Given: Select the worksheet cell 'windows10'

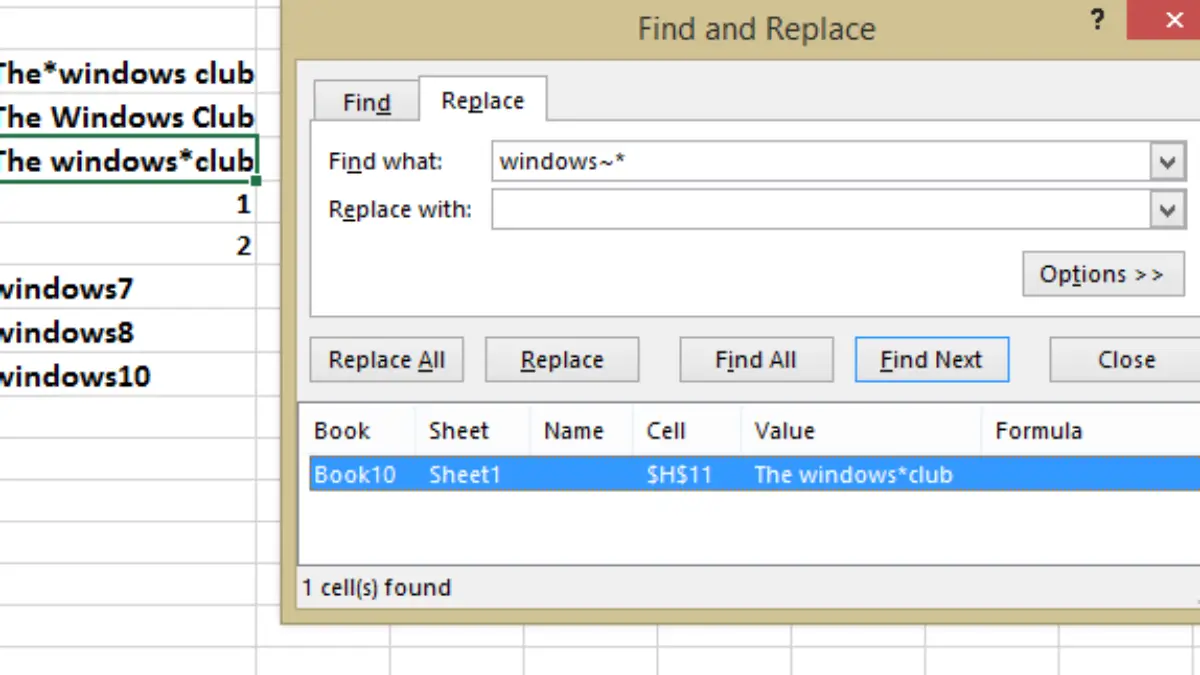Looking at the screenshot, I should (x=127, y=376).
